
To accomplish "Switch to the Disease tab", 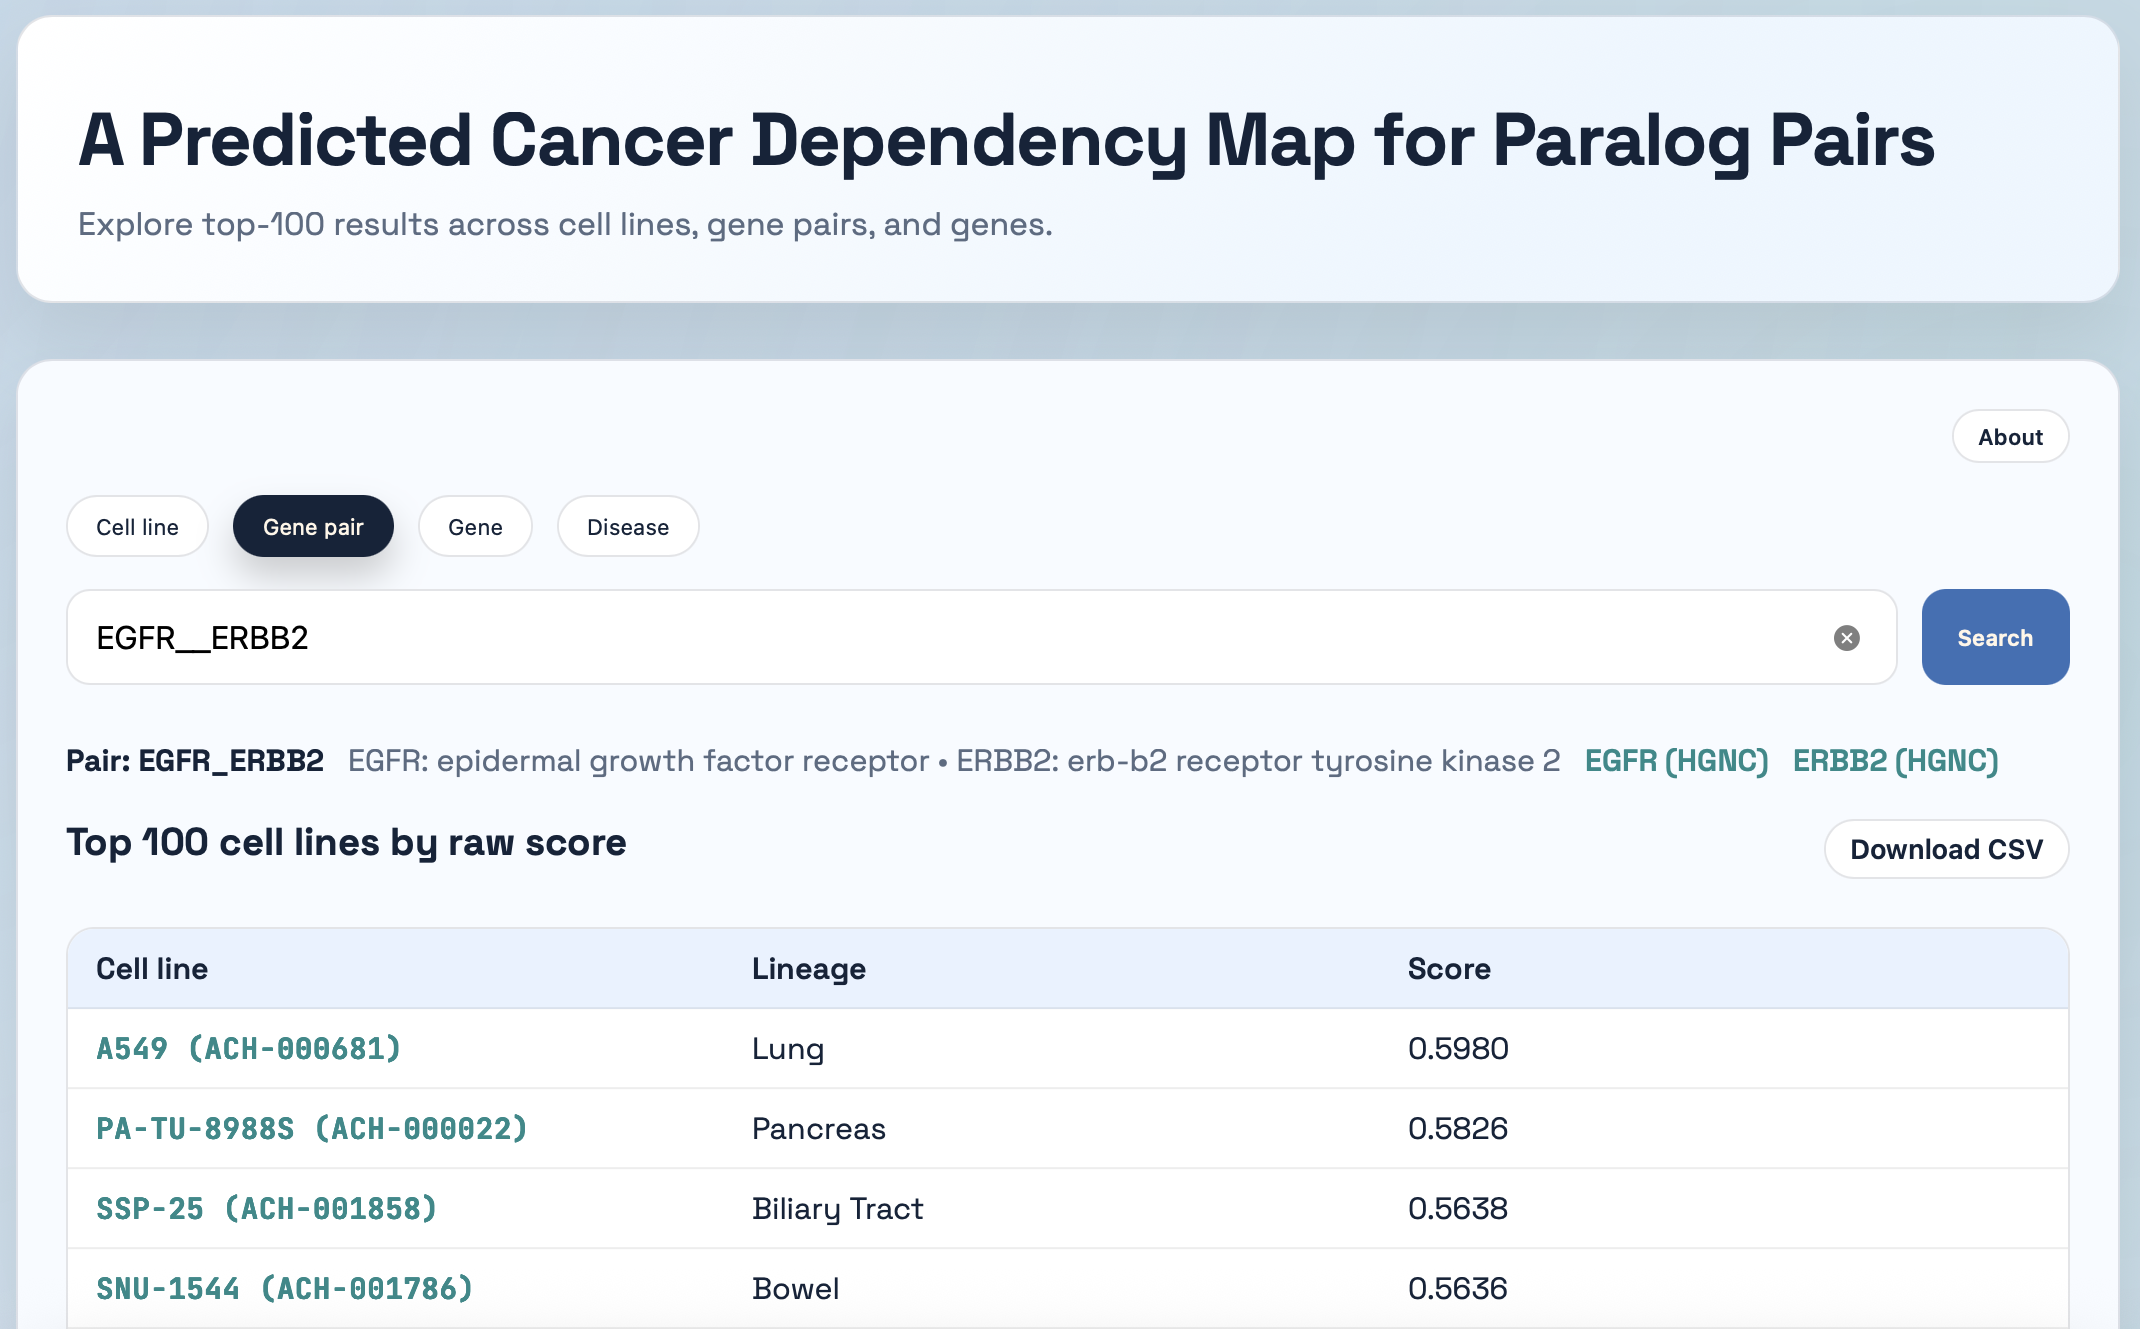I will [x=628, y=527].
